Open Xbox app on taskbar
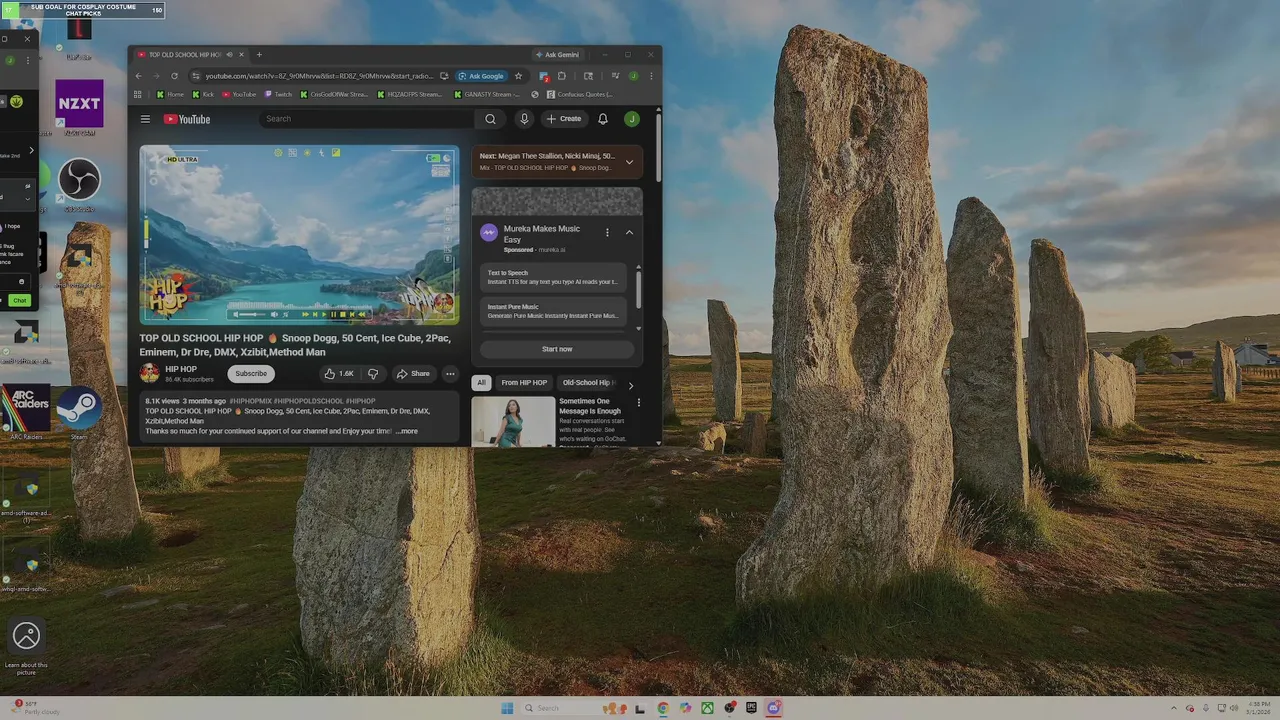The image size is (1280, 720). click(x=707, y=708)
